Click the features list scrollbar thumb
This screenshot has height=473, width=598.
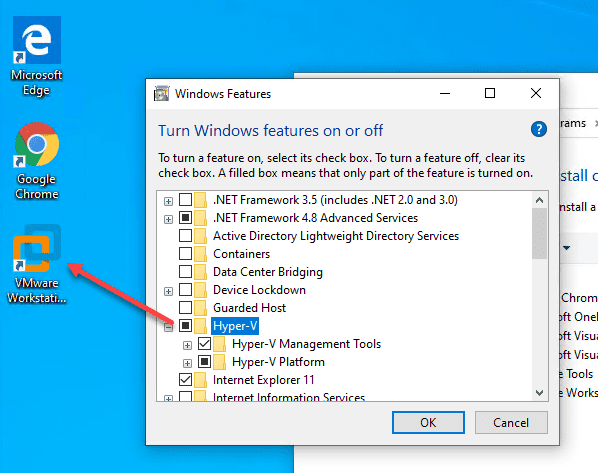pos(539,233)
